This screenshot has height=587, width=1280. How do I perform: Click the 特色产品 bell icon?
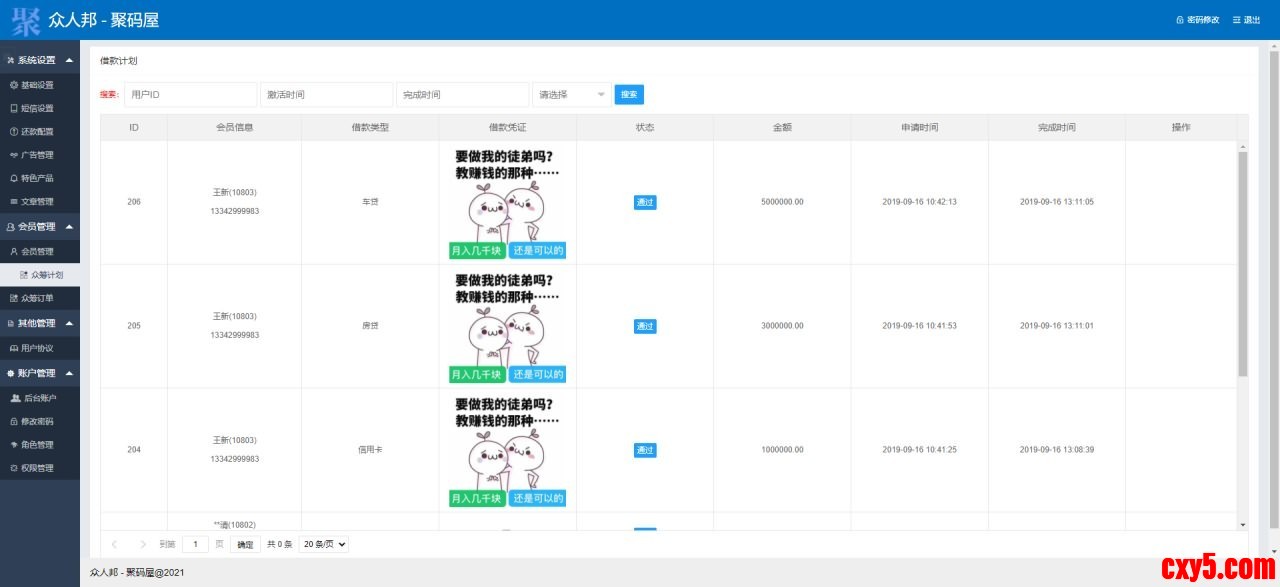pyautogui.click(x=14, y=178)
